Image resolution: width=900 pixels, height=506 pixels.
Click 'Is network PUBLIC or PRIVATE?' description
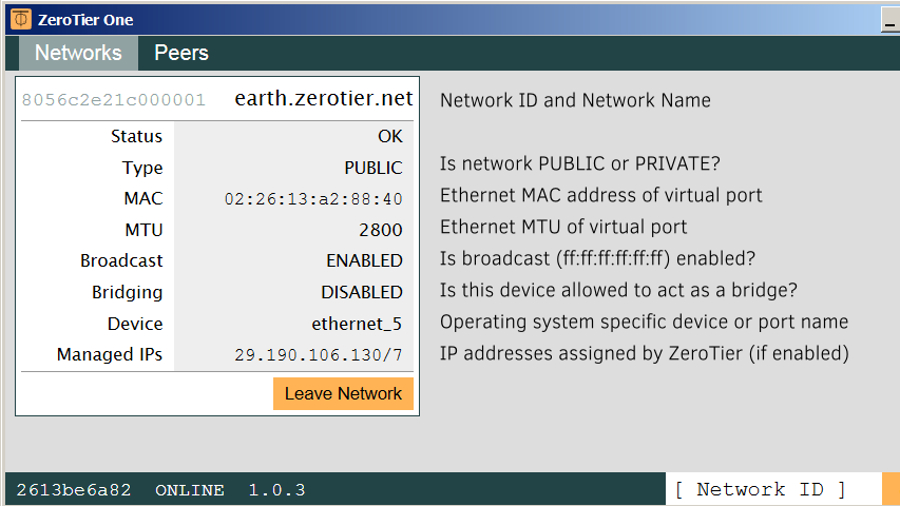point(580,164)
